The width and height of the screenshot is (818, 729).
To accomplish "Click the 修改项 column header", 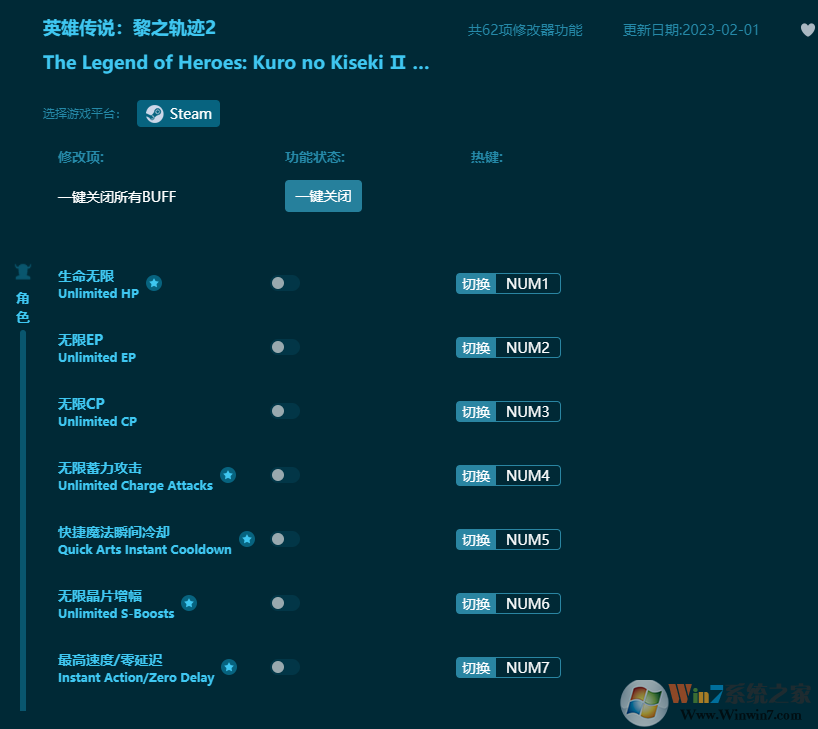I will [x=81, y=157].
